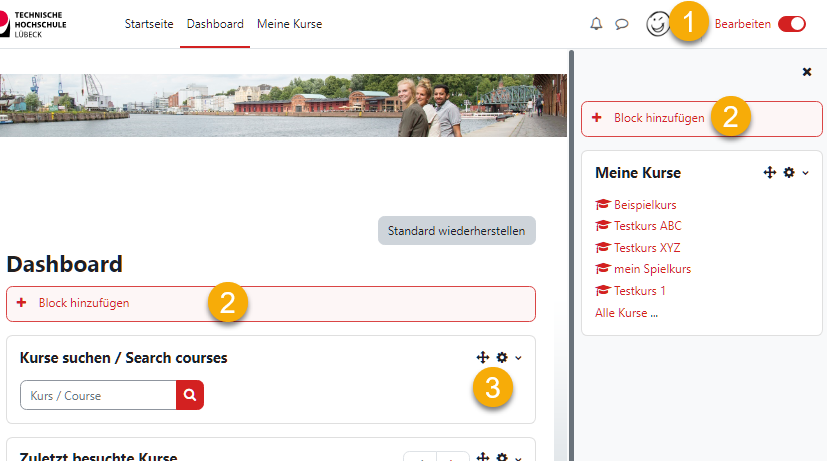
Task: Toggle the Bearbeiten edit mode switch
Action: tap(792, 24)
